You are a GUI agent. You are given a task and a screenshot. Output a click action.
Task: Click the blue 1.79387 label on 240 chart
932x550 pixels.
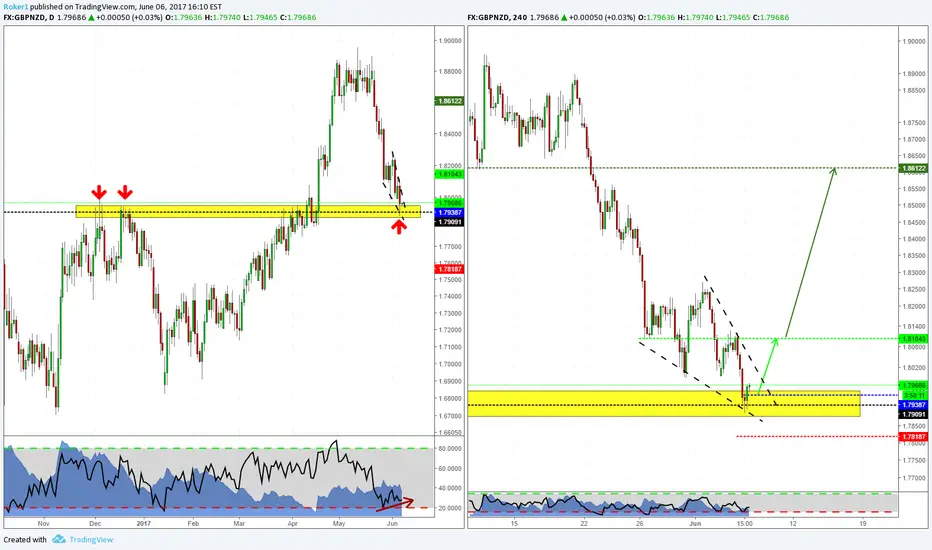[914, 405]
